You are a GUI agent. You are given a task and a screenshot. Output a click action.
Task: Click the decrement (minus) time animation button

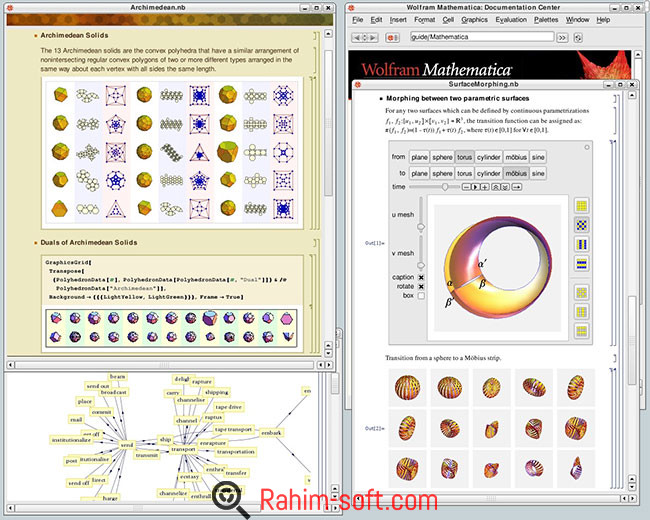coord(466,187)
